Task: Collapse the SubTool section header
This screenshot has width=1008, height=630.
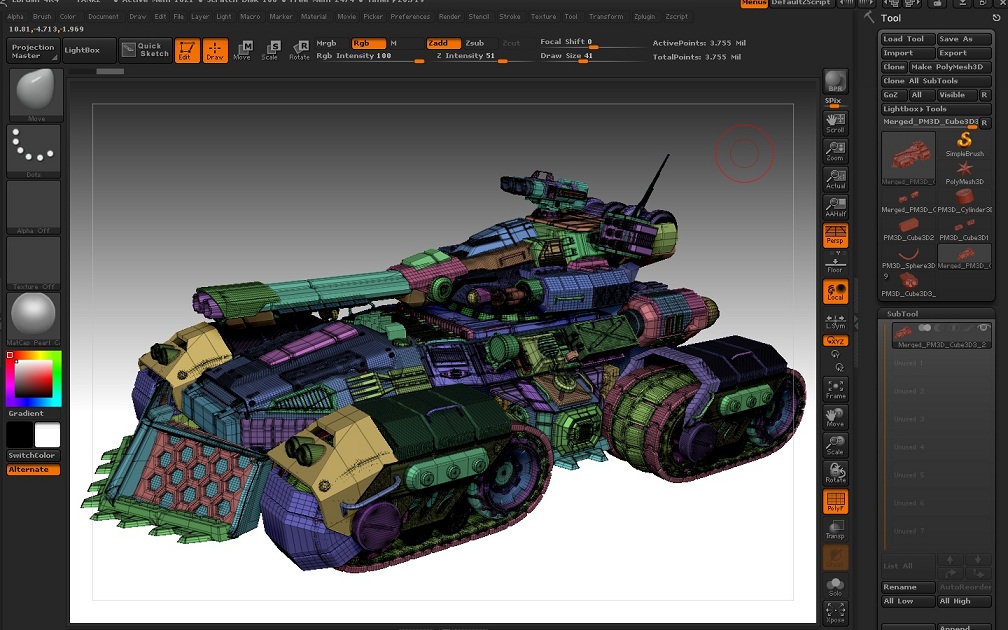Action: [903, 314]
